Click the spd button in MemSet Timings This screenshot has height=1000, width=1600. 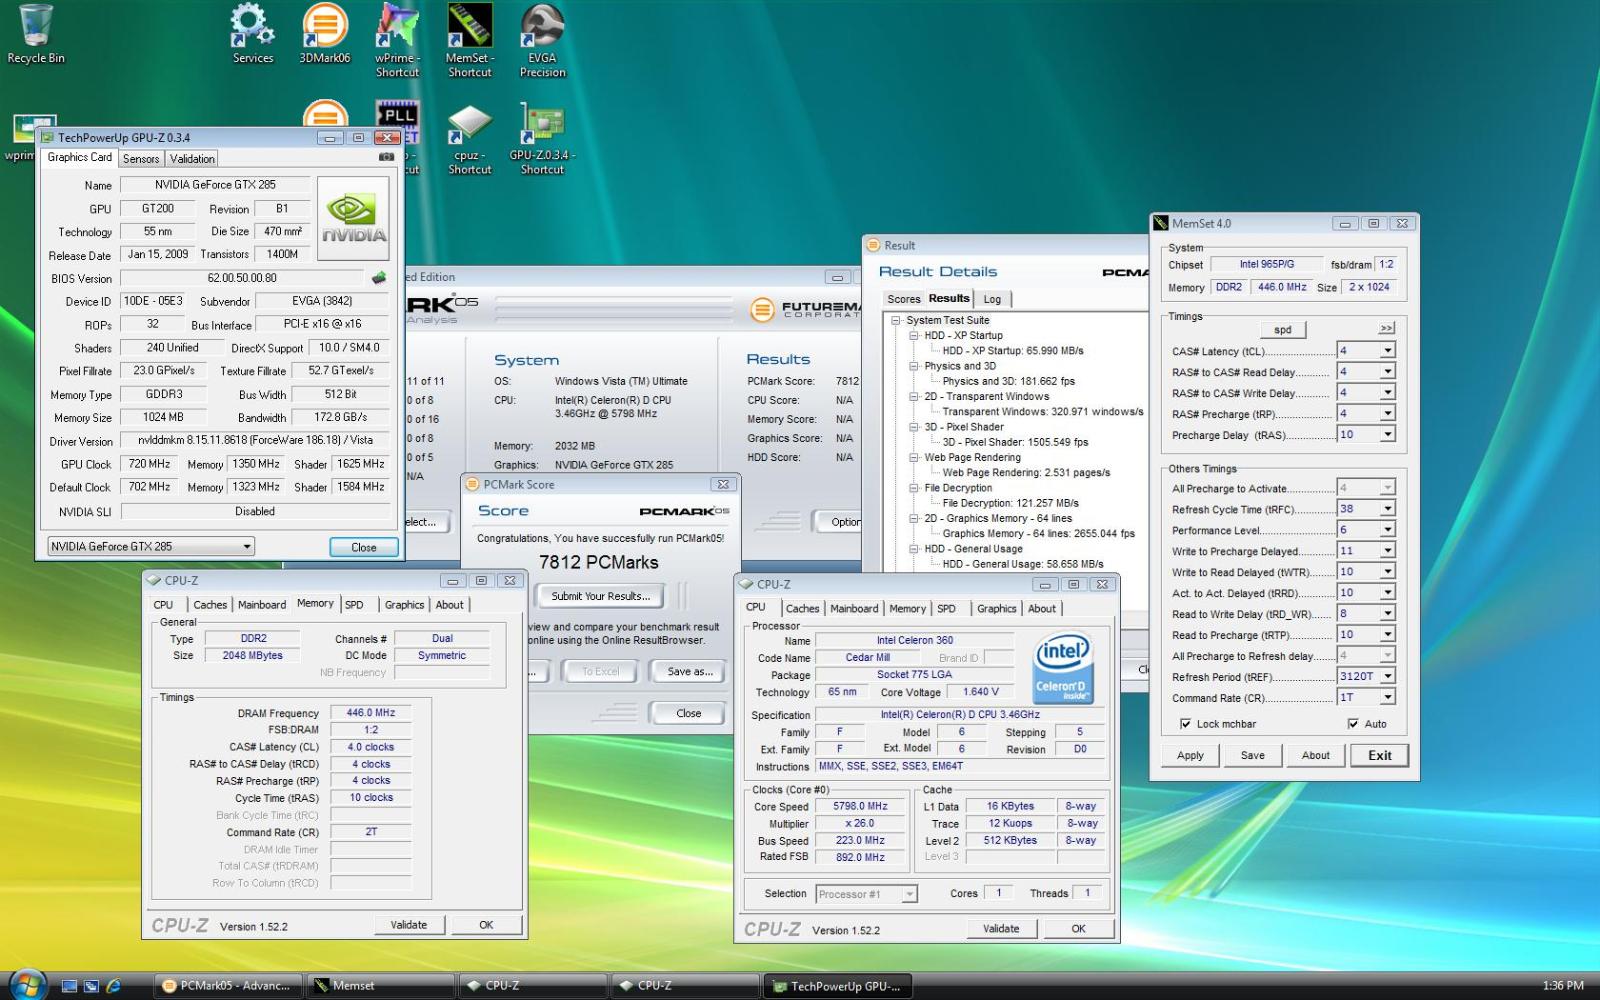(1282, 330)
